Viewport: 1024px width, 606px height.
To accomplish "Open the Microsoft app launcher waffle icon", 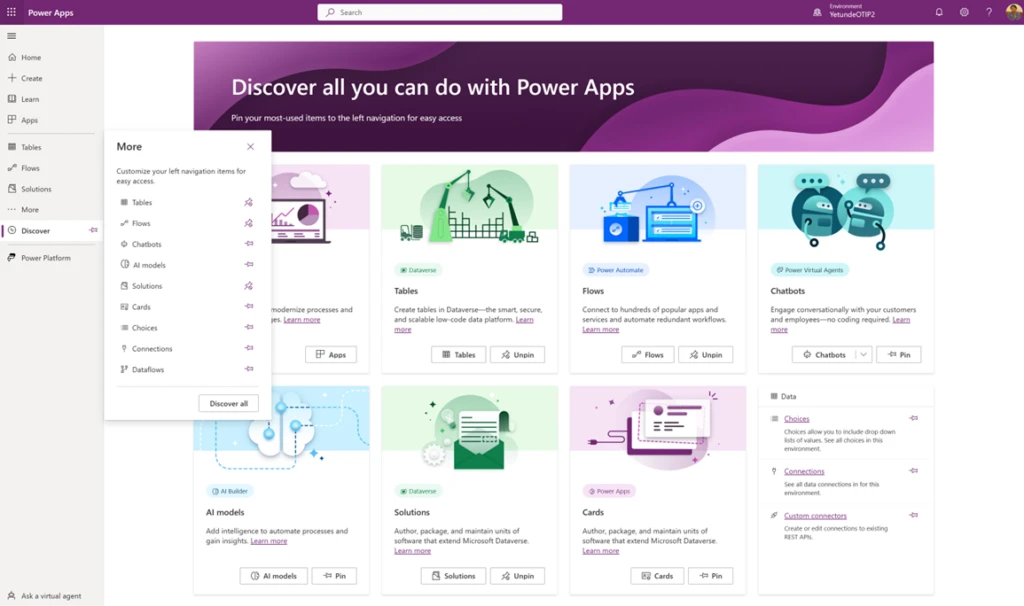I will click(x=10, y=12).
